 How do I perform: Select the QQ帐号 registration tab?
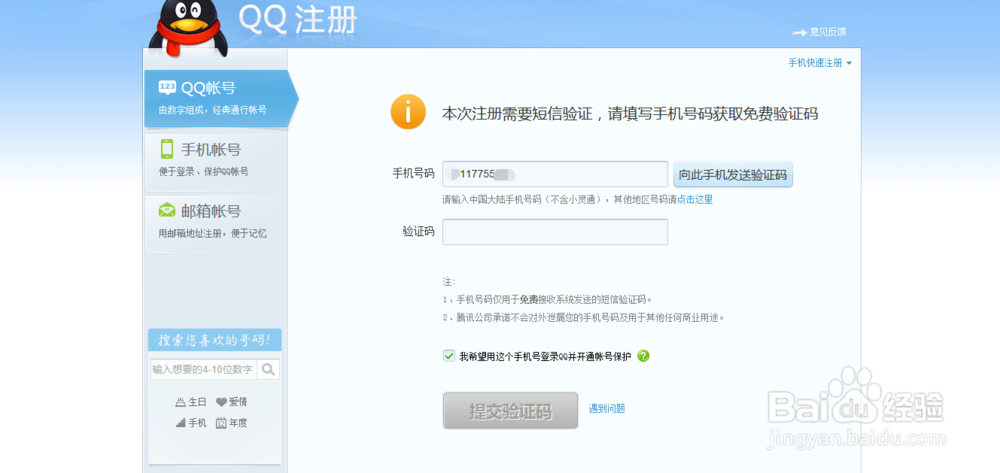click(x=221, y=98)
